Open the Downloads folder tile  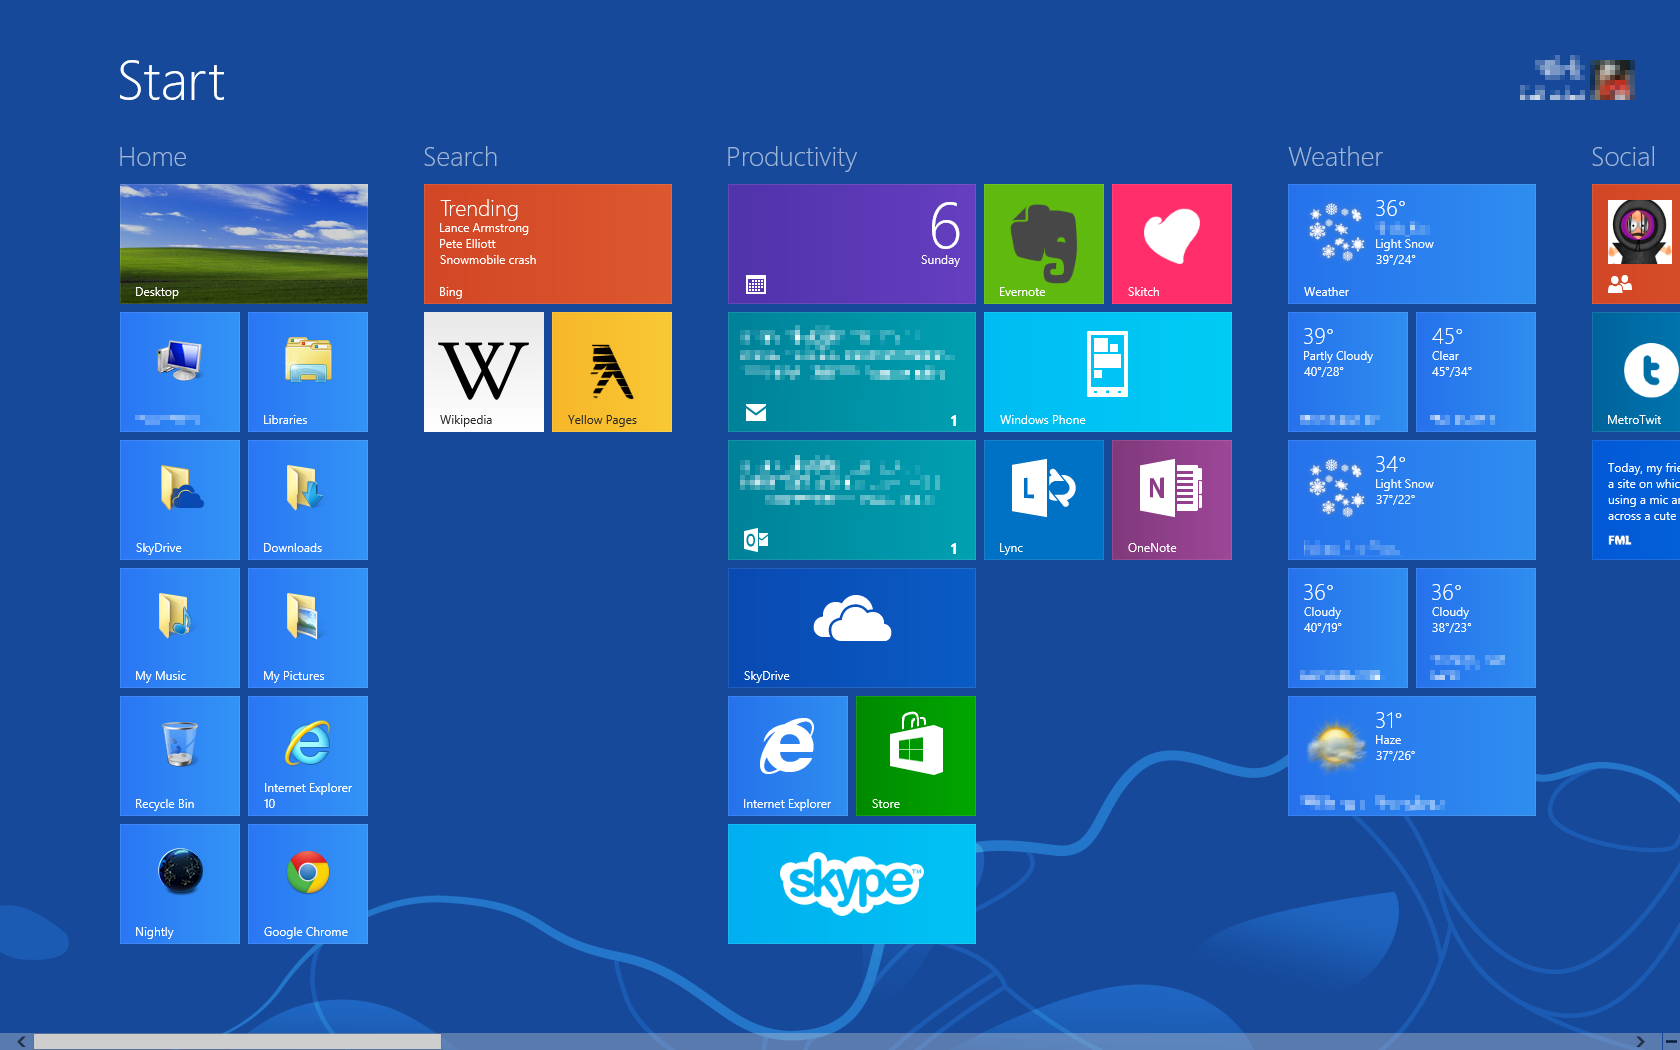click(308, 500)
